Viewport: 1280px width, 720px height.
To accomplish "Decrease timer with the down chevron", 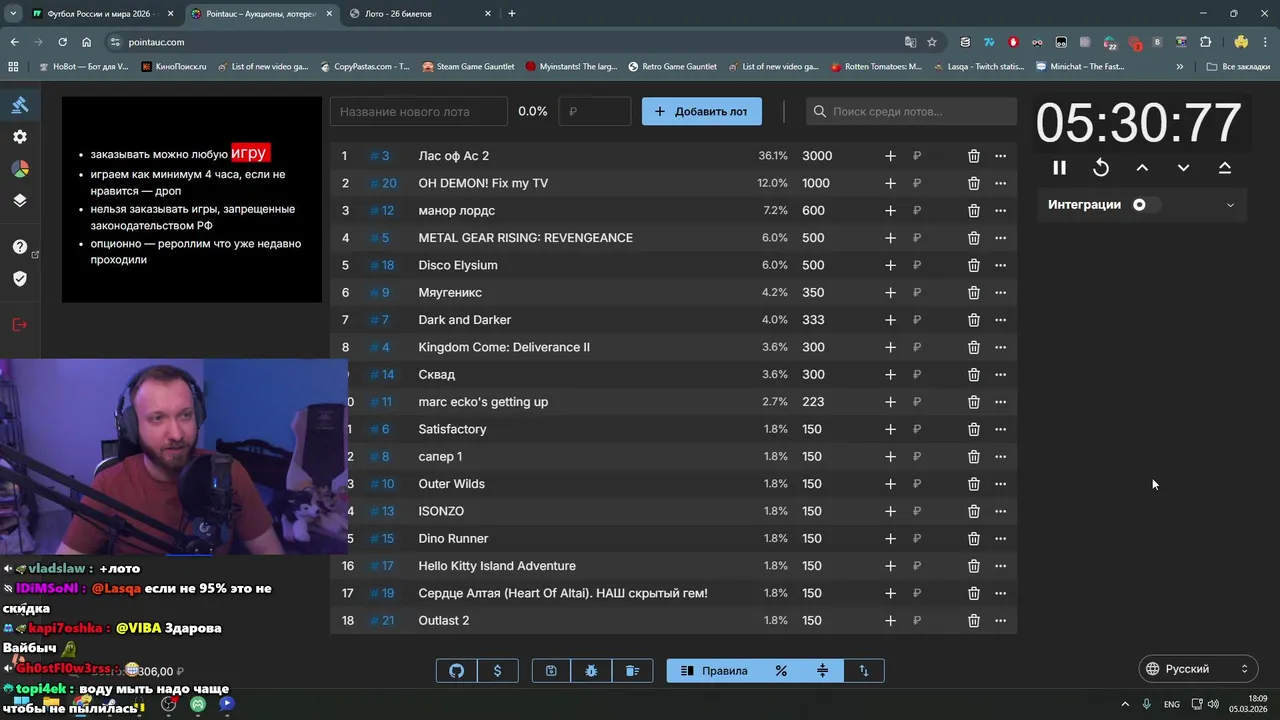I will tap(1183, 168).
